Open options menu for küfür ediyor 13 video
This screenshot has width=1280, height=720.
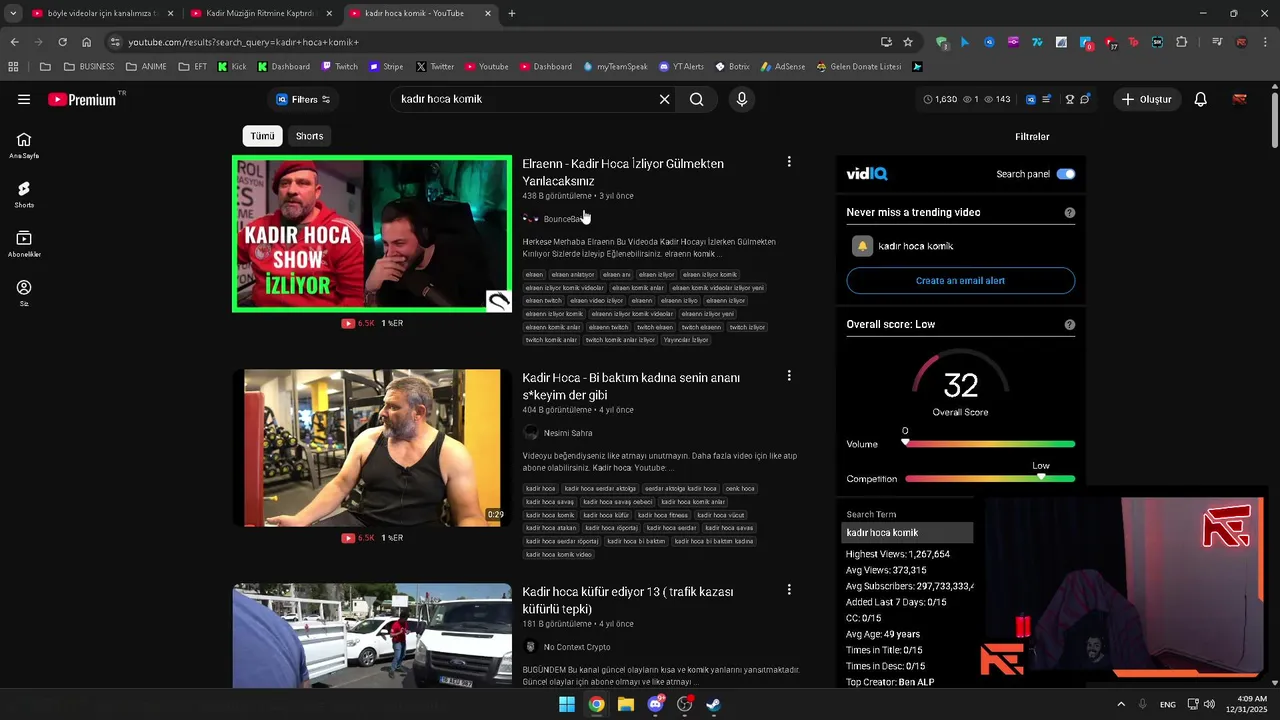(x=789, y=590)
